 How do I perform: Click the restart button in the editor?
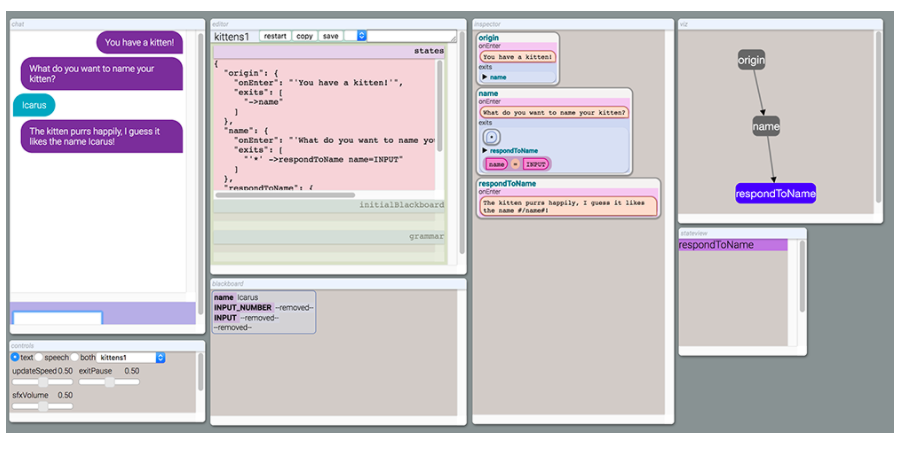click(275, 36)
